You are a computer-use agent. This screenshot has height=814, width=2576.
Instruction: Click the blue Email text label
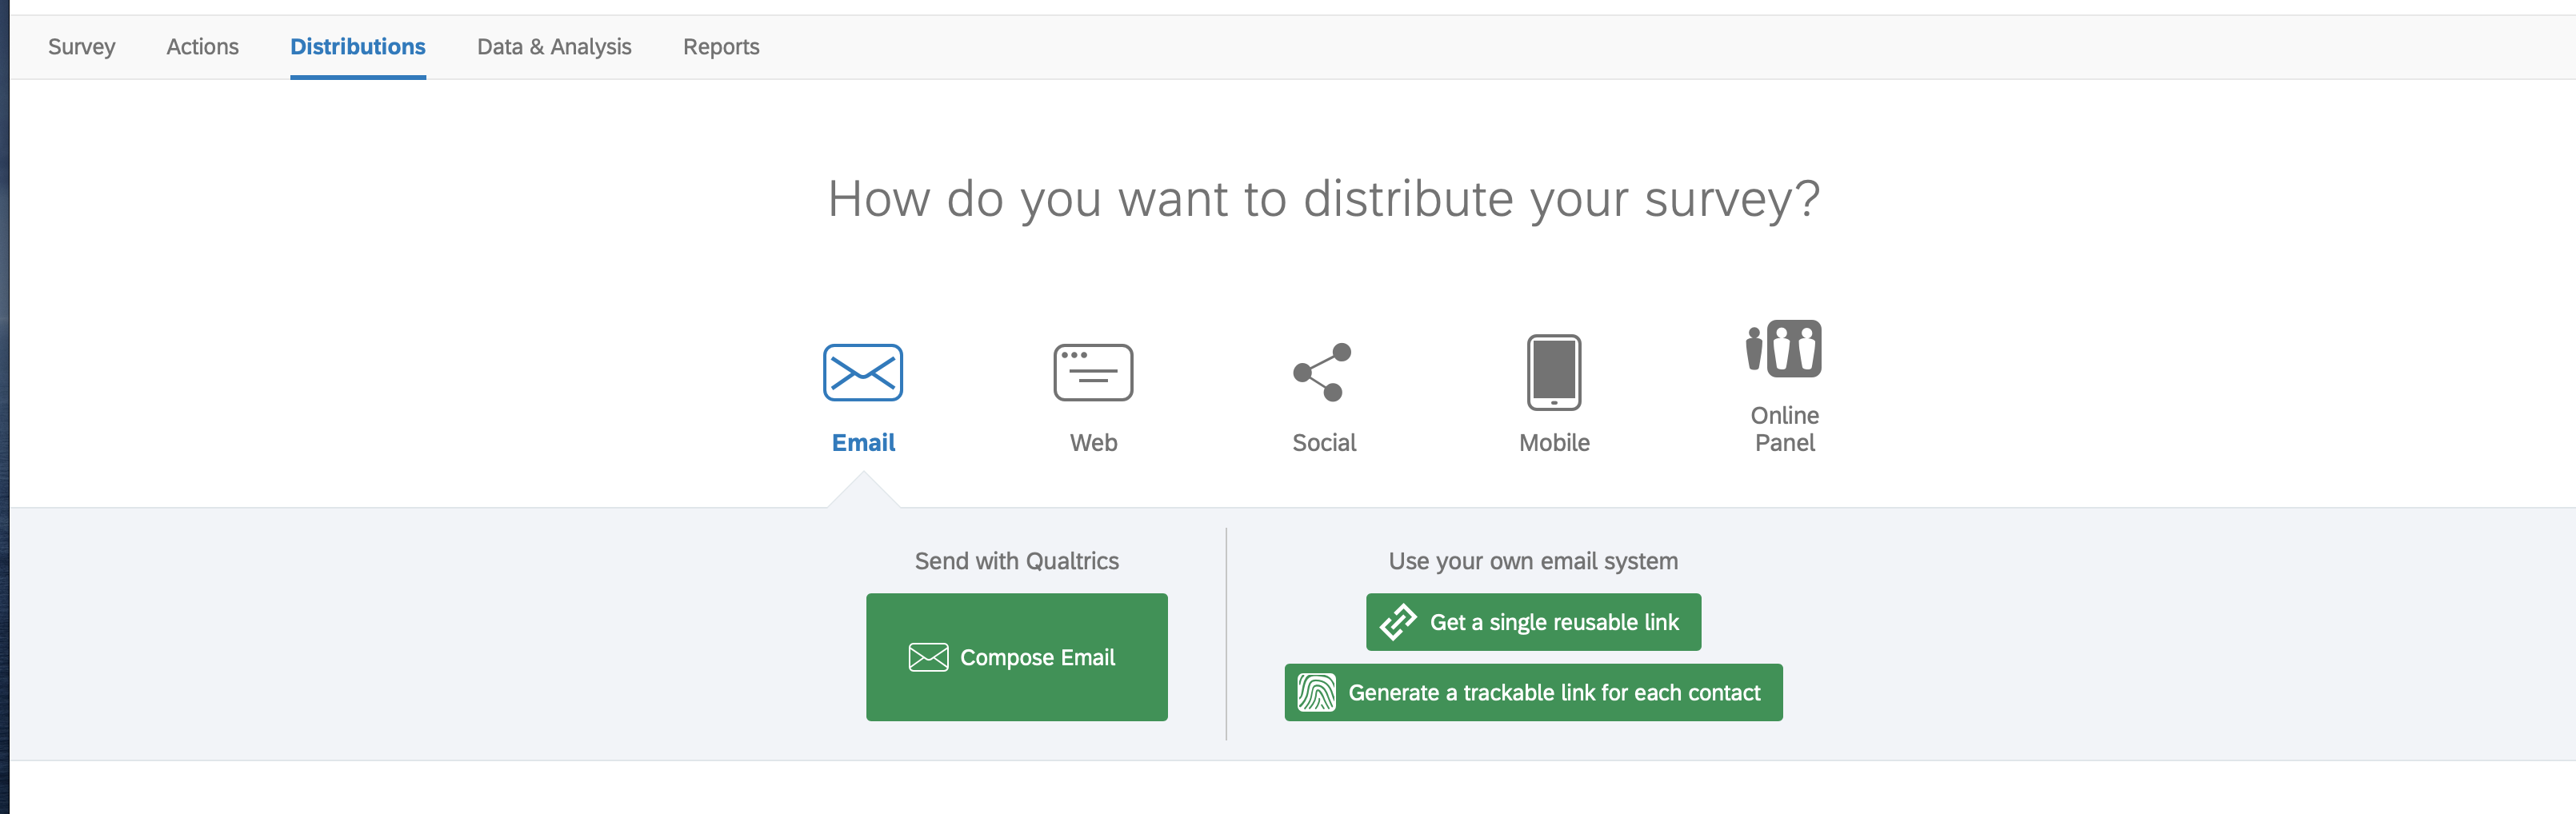pos(863,443)
